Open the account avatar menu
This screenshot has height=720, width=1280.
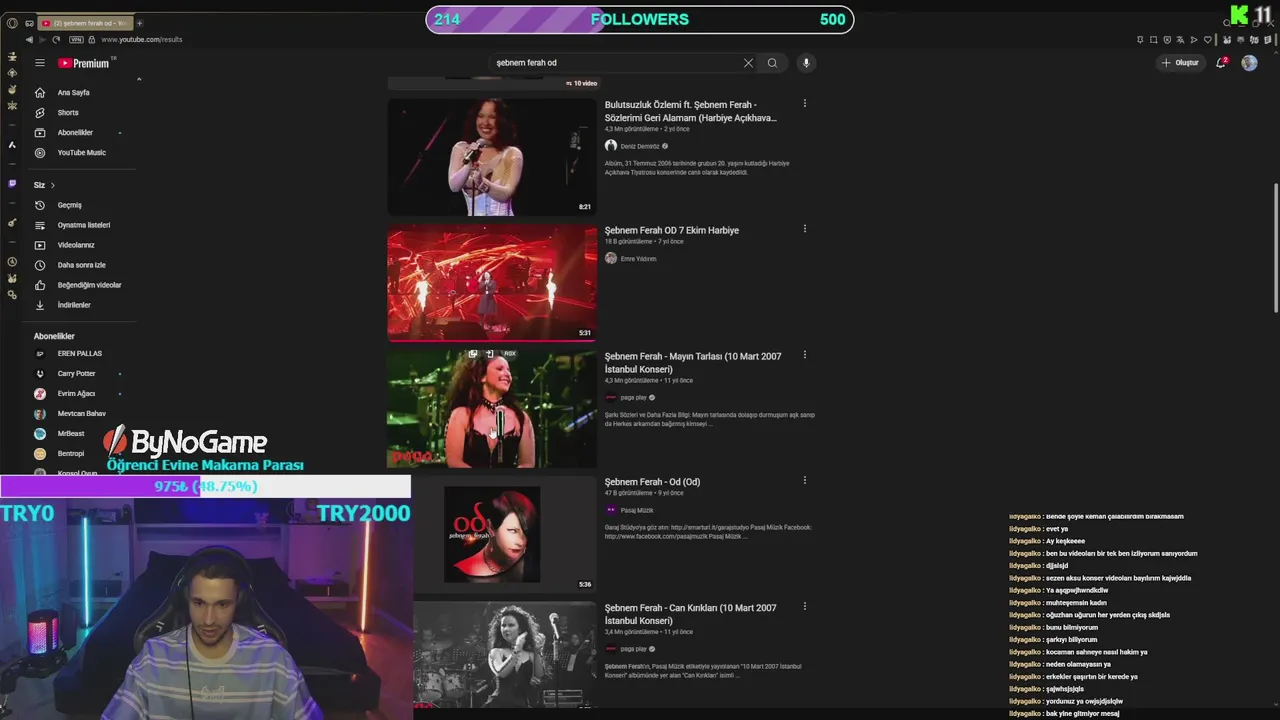click(x=1249, y=63)
